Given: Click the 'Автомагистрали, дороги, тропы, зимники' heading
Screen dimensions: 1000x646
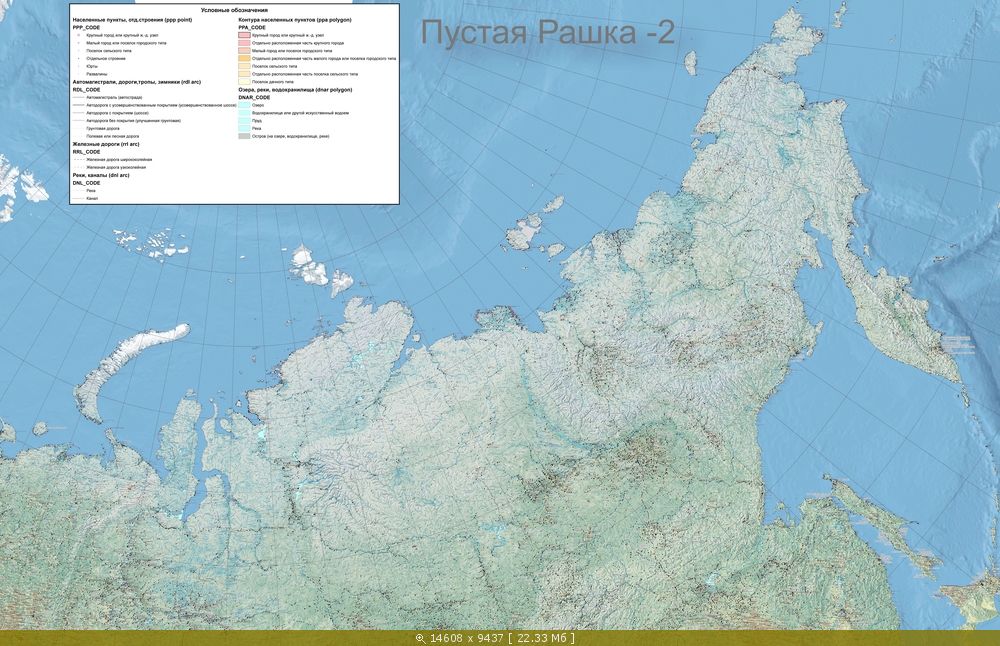Looking at the screenshot, I should point(137,82).
